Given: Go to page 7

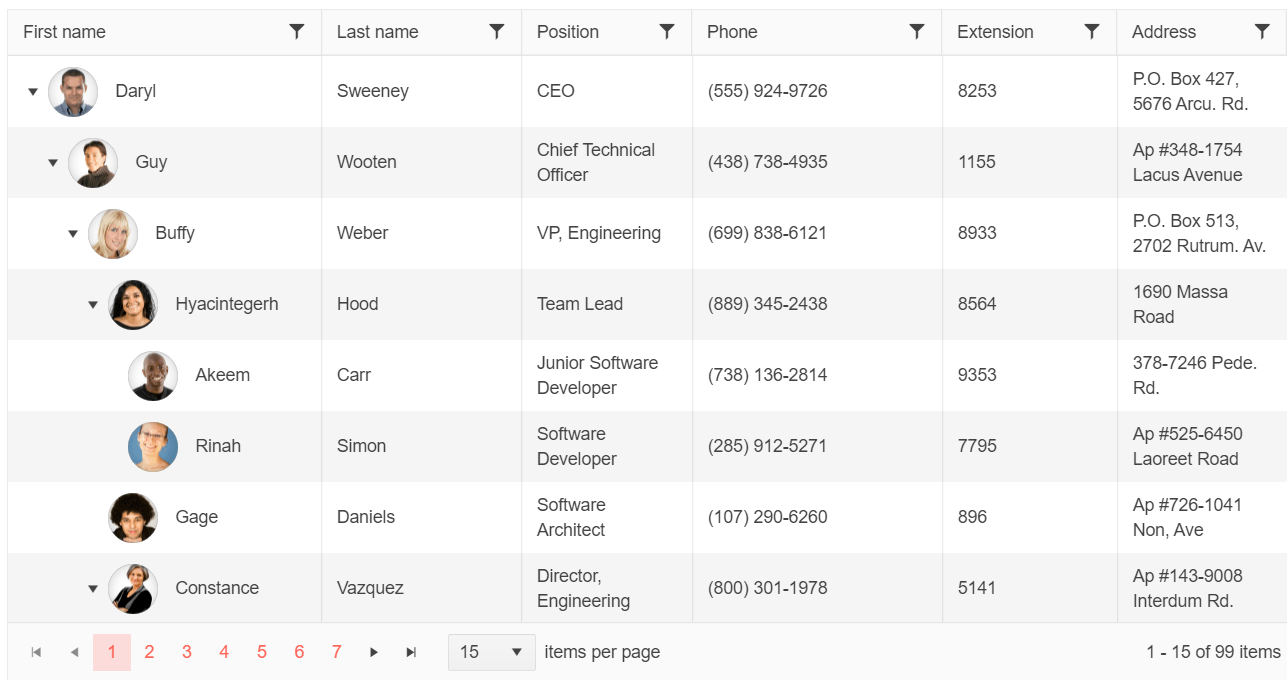Looking at the screenshot, I should (336, 651).
